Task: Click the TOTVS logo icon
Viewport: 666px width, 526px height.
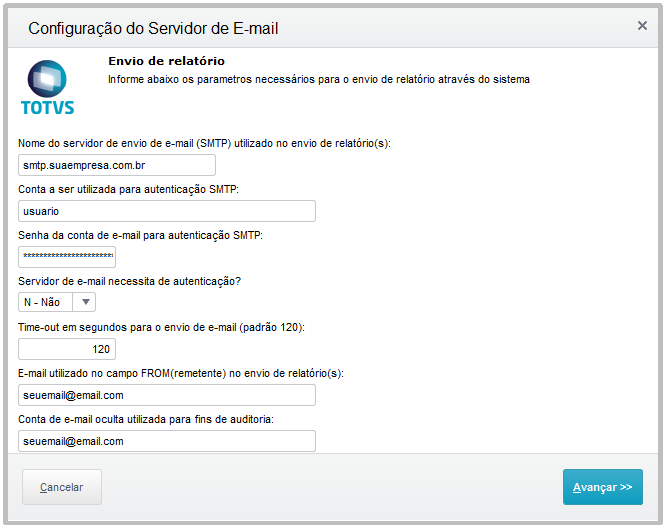Action: tap(47, 86)
